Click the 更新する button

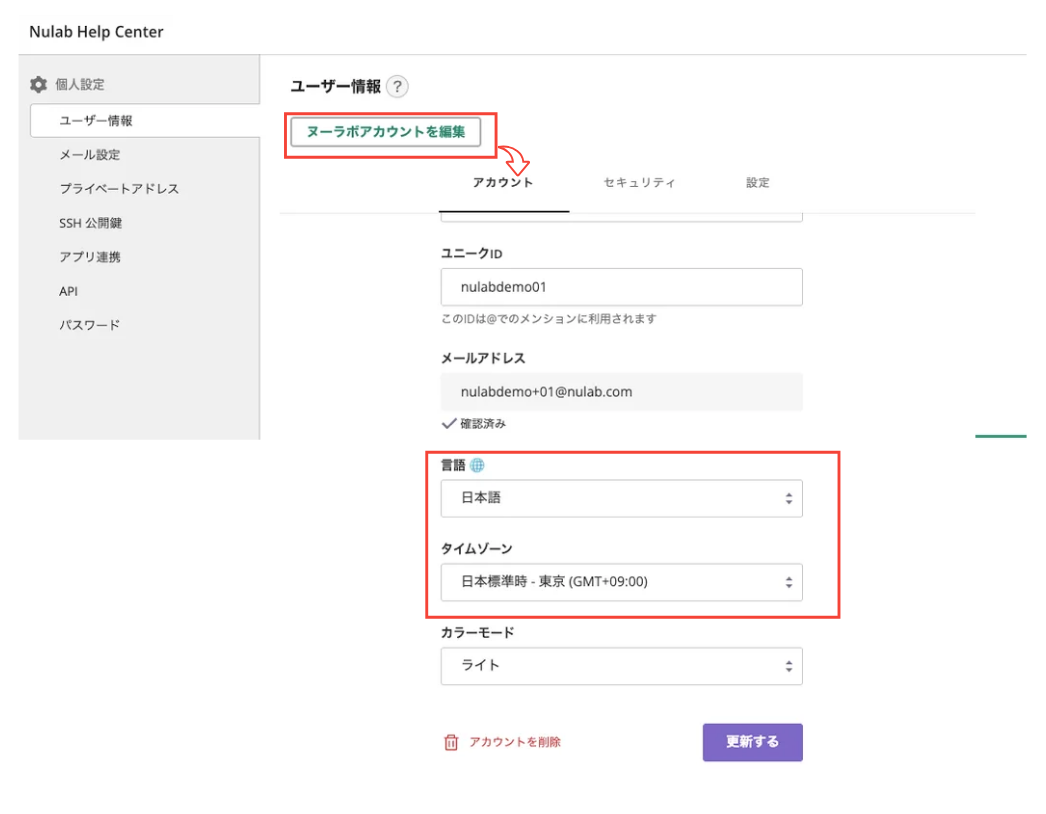(752, 742)
